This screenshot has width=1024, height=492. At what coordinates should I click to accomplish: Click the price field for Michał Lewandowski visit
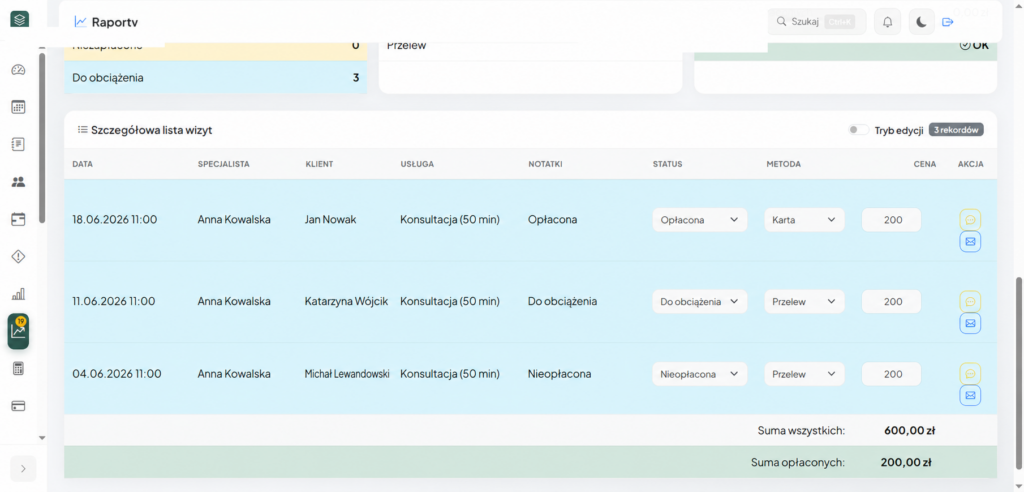pyautogui.click(x=891, y=374)
